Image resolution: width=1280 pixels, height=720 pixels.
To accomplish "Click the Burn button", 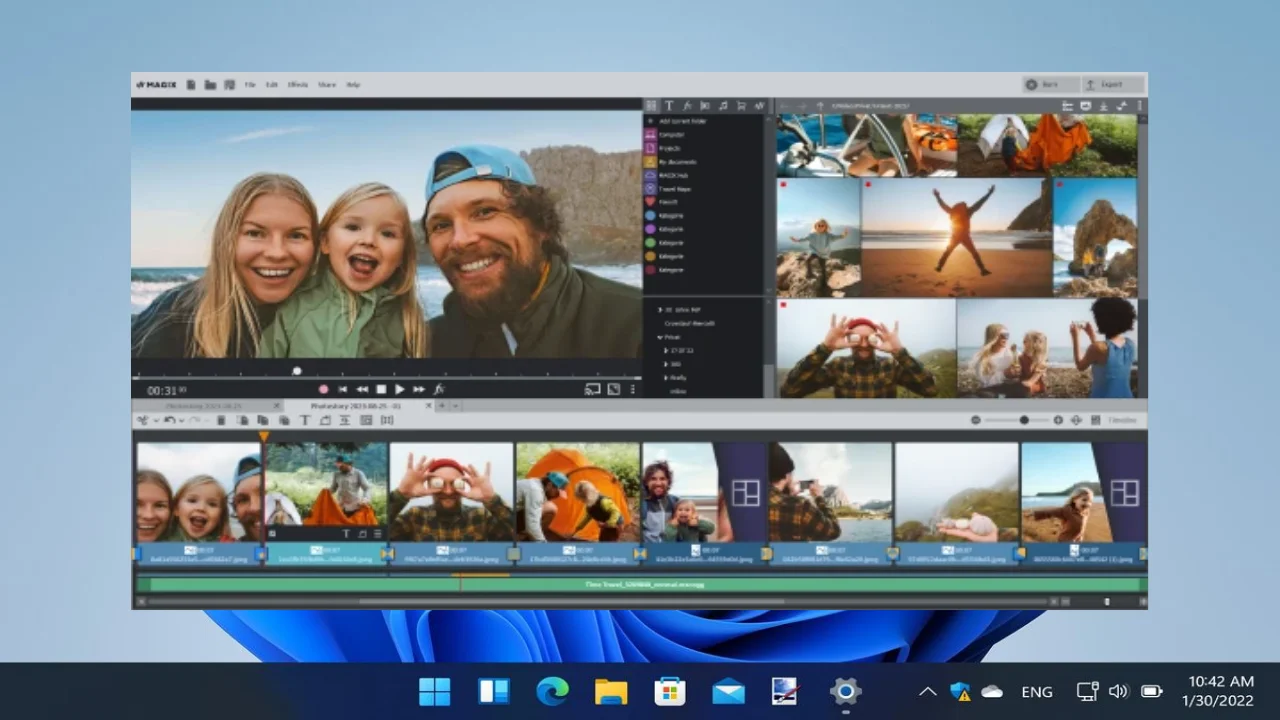I will (1050, 85).
